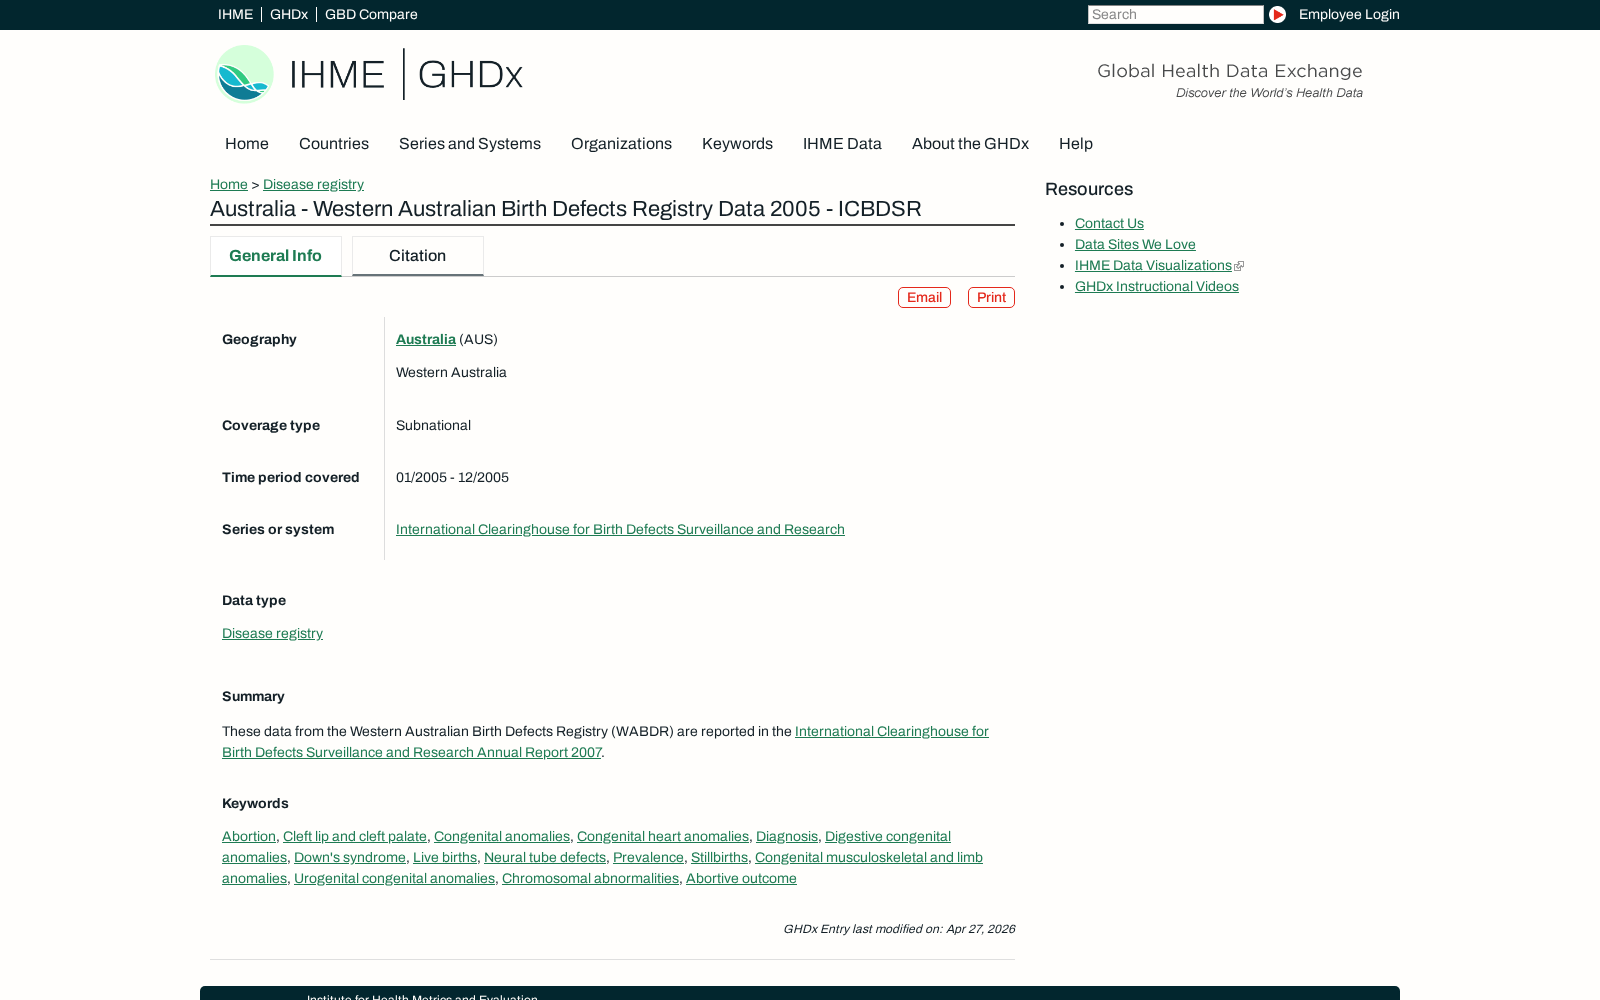Click the external link icon beside IHME Data Visualizations
1600x1000 pixels.
click(x=1239, y=266)
